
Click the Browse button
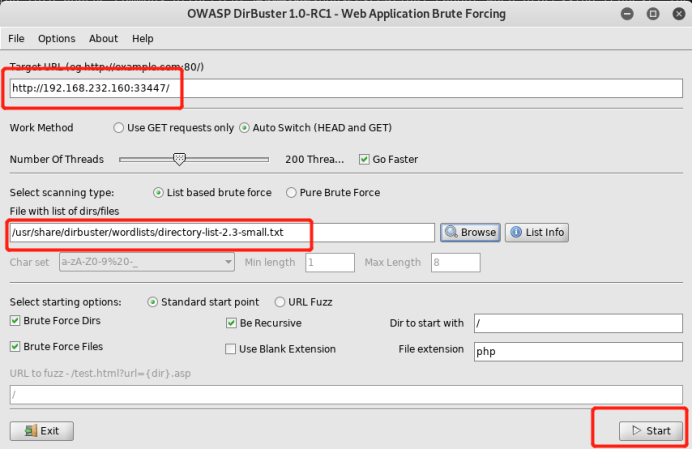[x=470, y=232]
